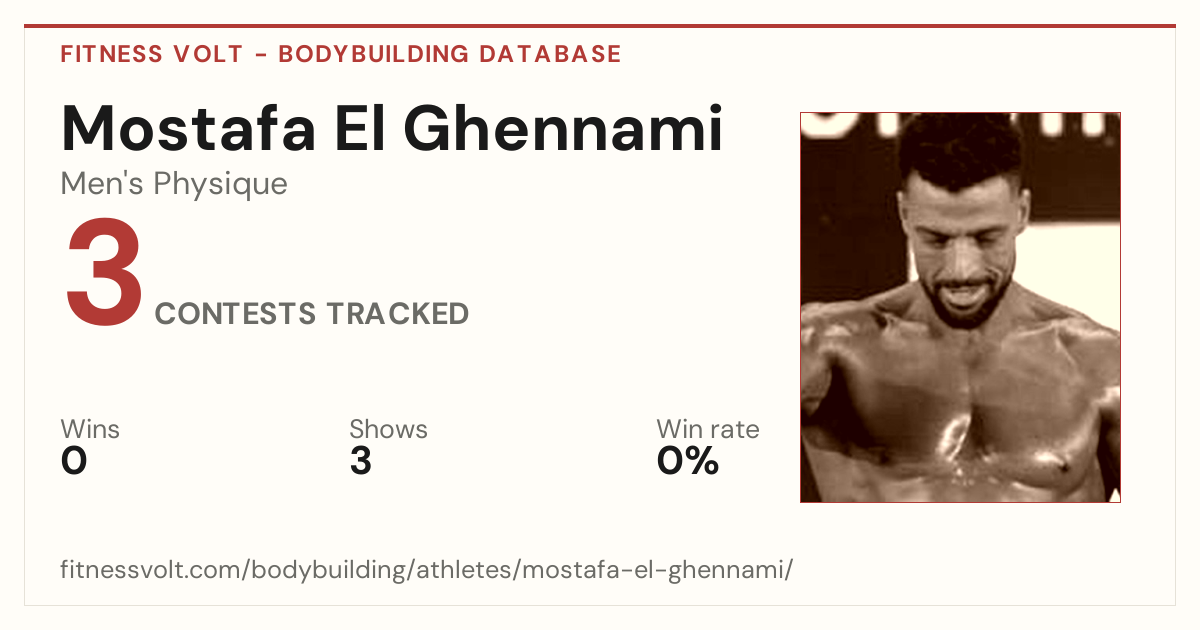Select the Wins value 0
This screenshot has height=630, width=1200.
point(74,461)
